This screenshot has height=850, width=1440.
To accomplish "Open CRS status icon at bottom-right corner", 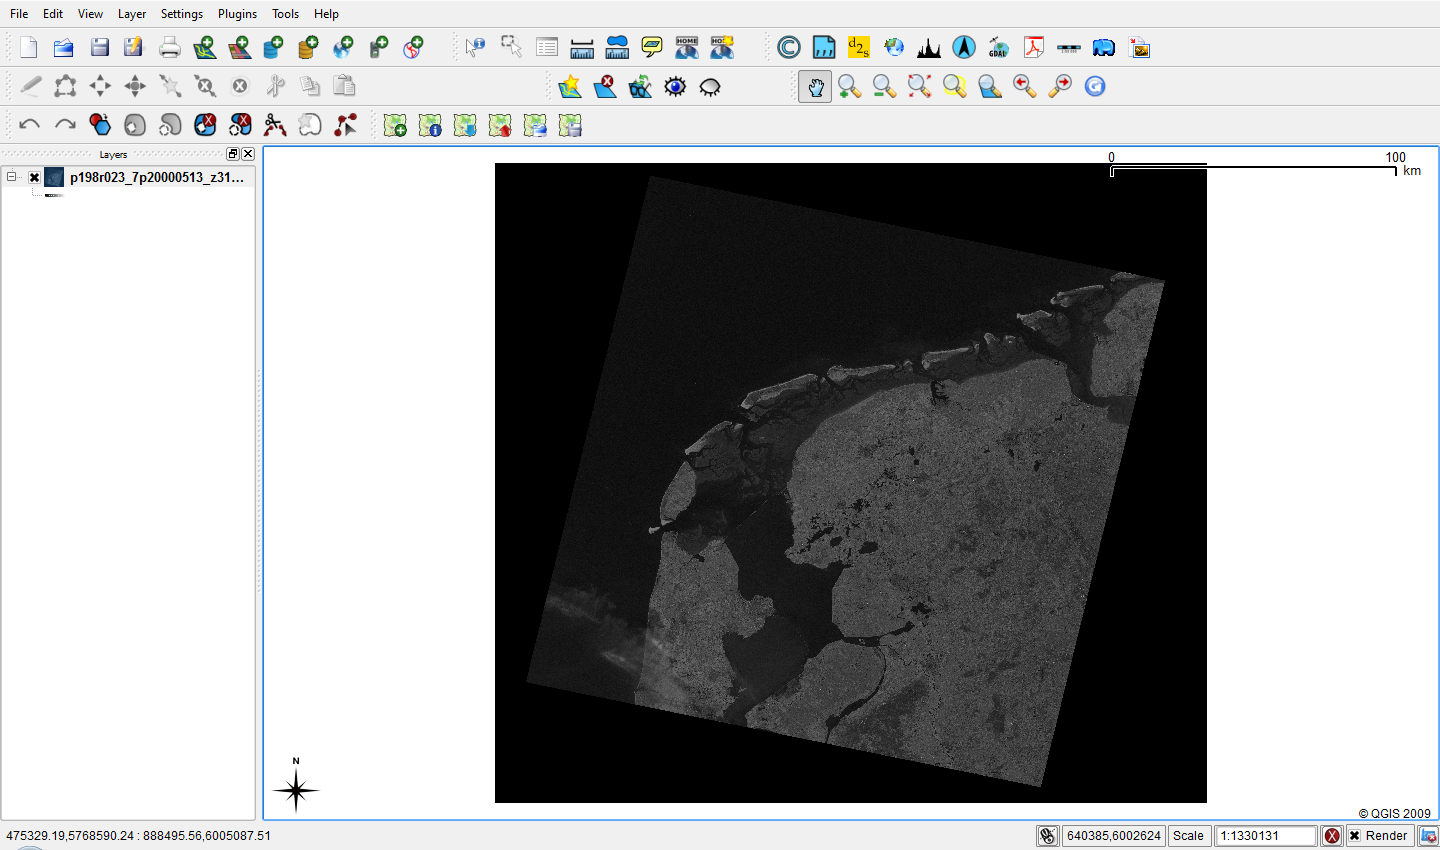I will point(1429,836).
